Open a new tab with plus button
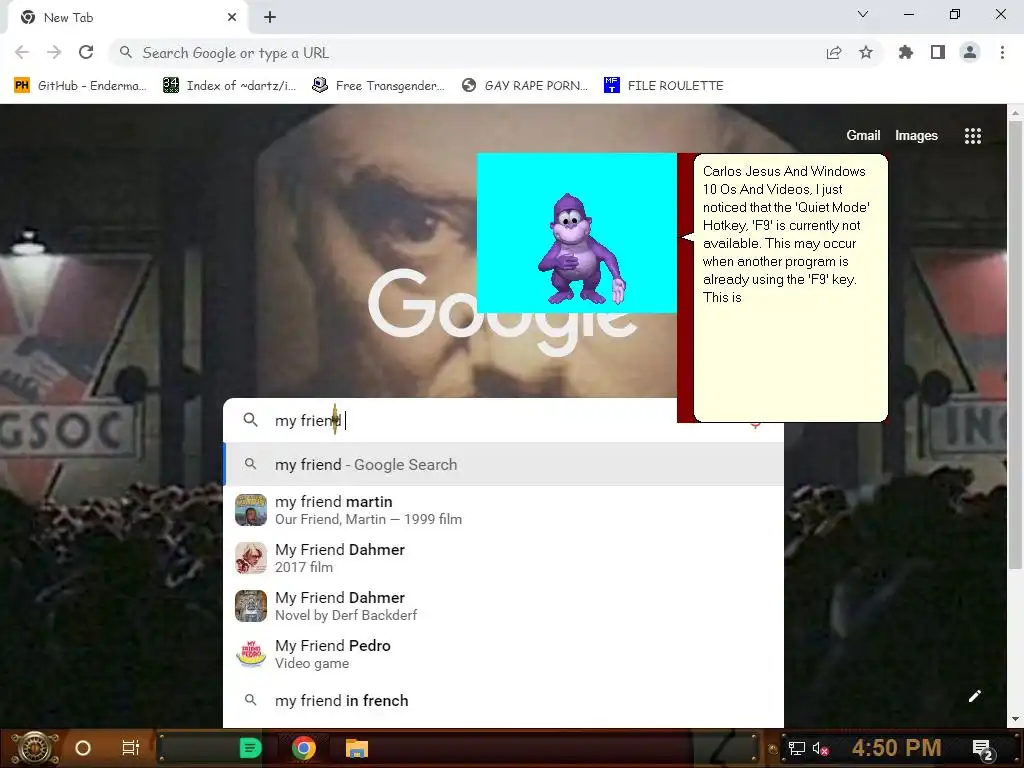The width and height of the screenshot is (1024, 768). click(x=270, y=18)
